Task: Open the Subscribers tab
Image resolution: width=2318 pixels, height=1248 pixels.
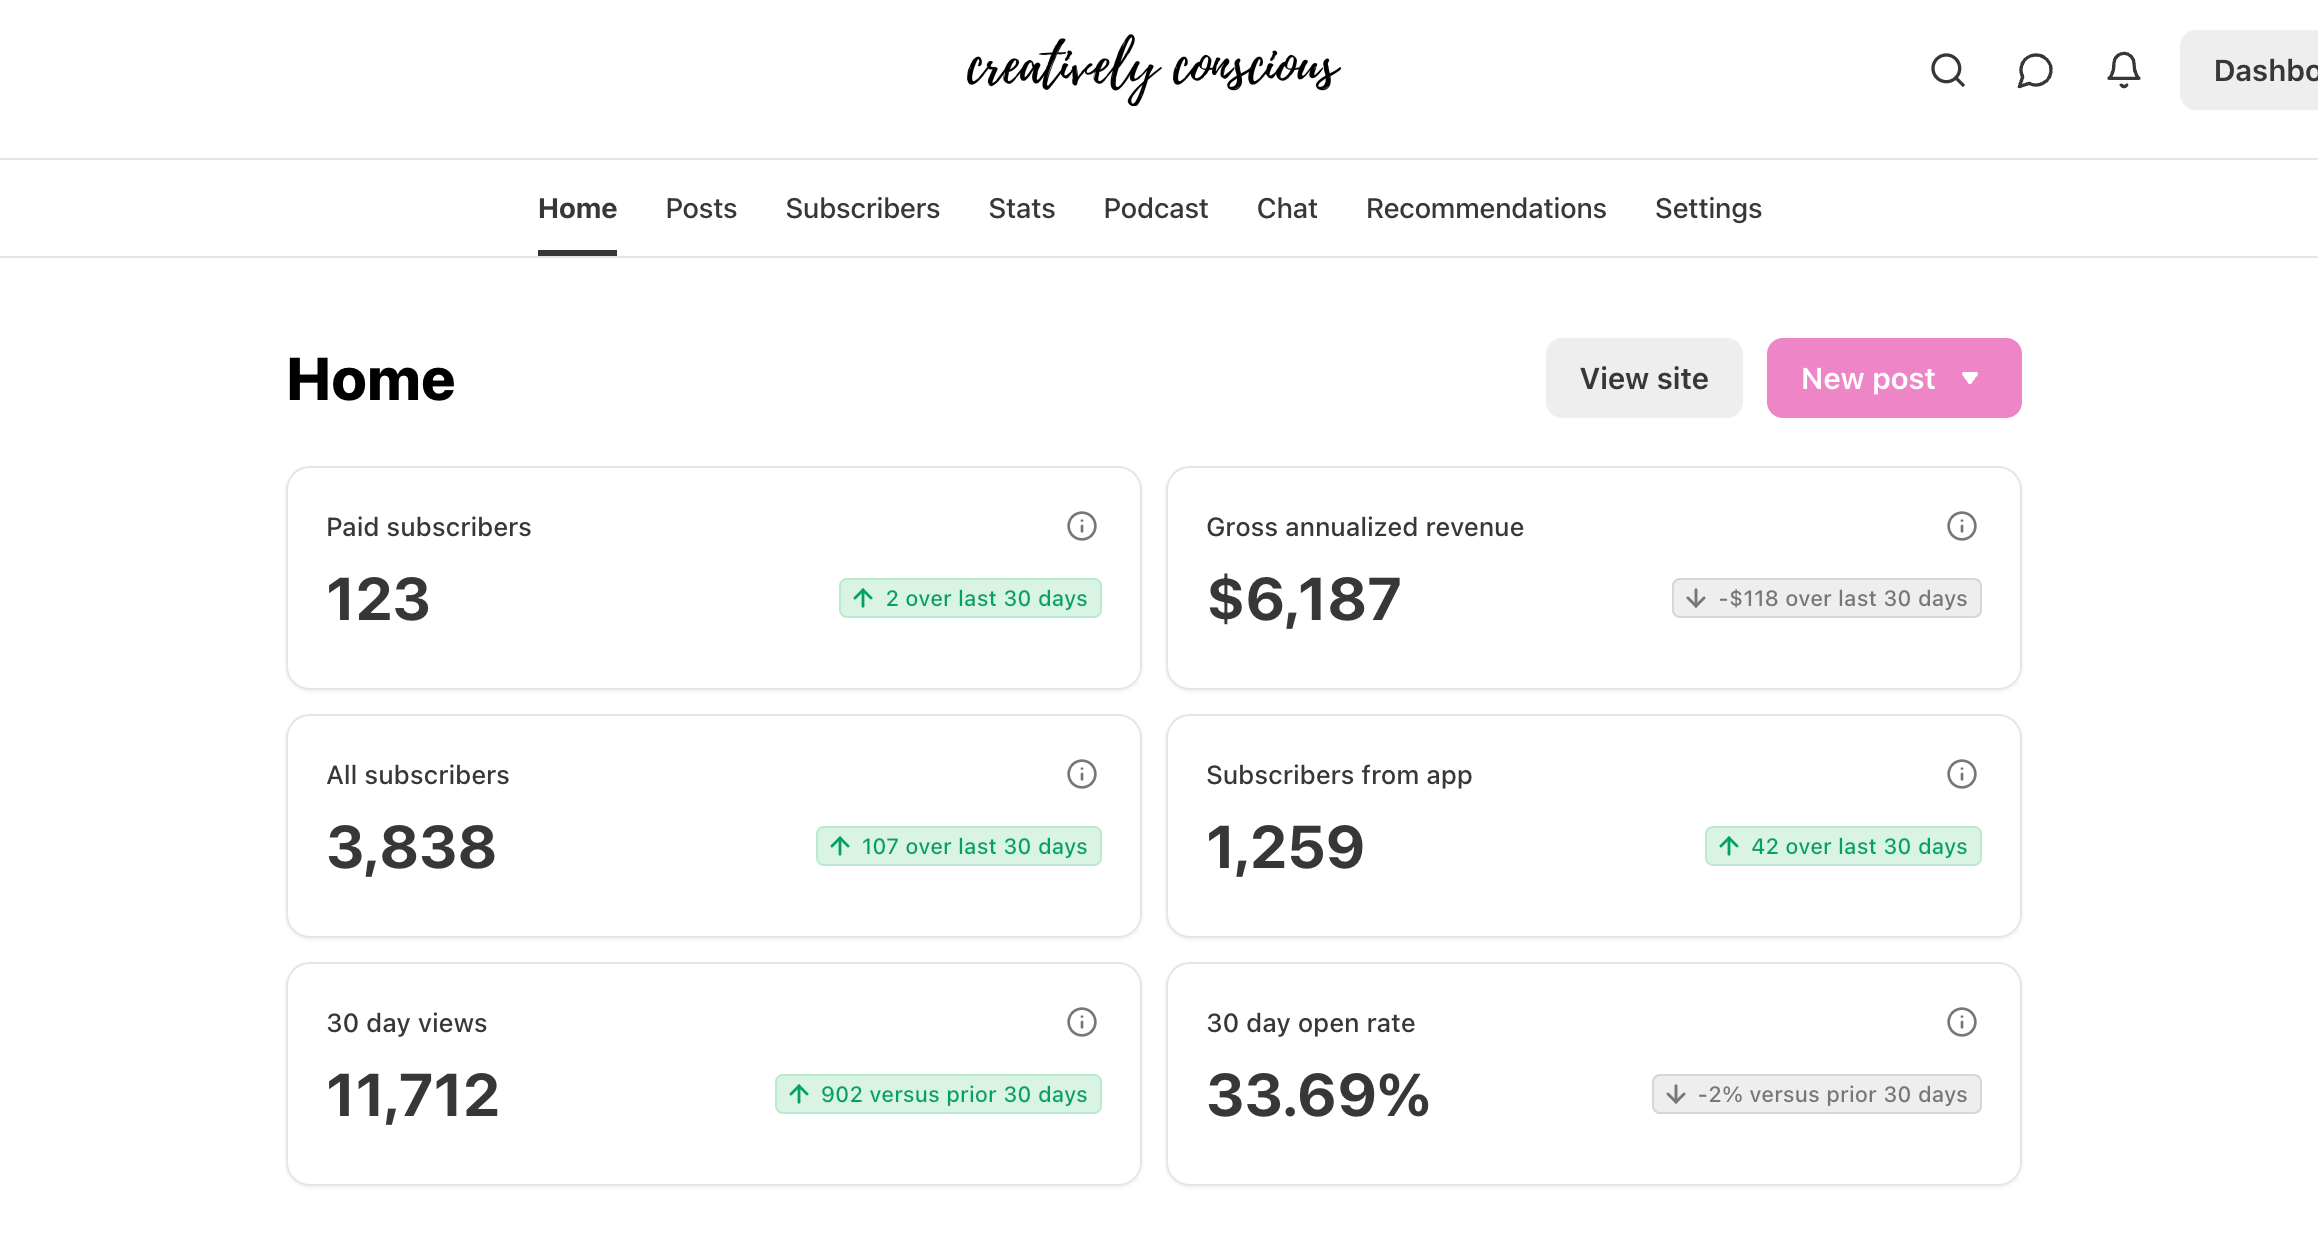Action: [862, 208]
